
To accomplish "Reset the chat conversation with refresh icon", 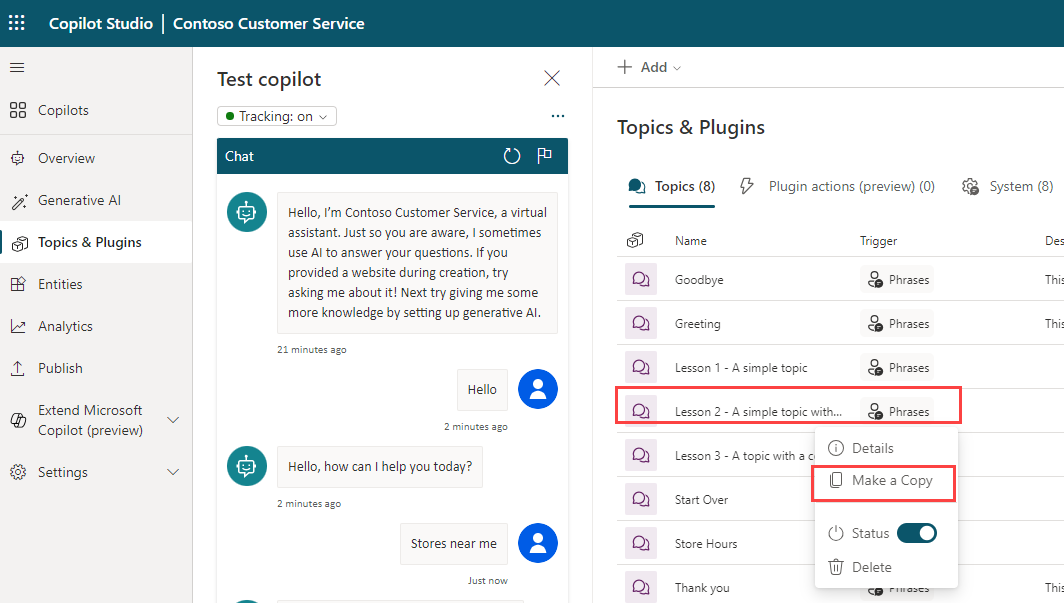I will pyautogui.click(x=512, y=156).
